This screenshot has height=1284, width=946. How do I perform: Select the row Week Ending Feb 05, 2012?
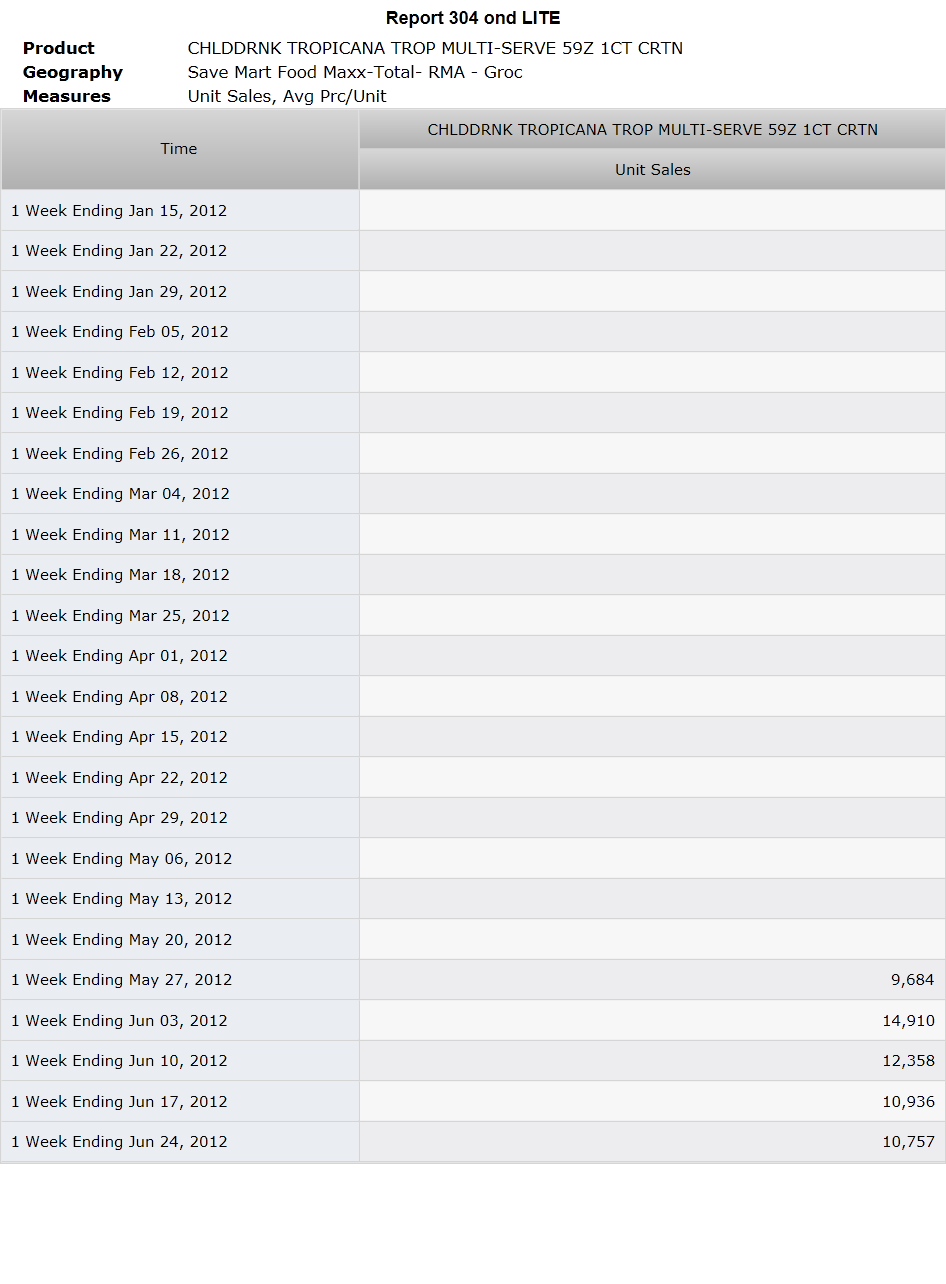point(473,332)
